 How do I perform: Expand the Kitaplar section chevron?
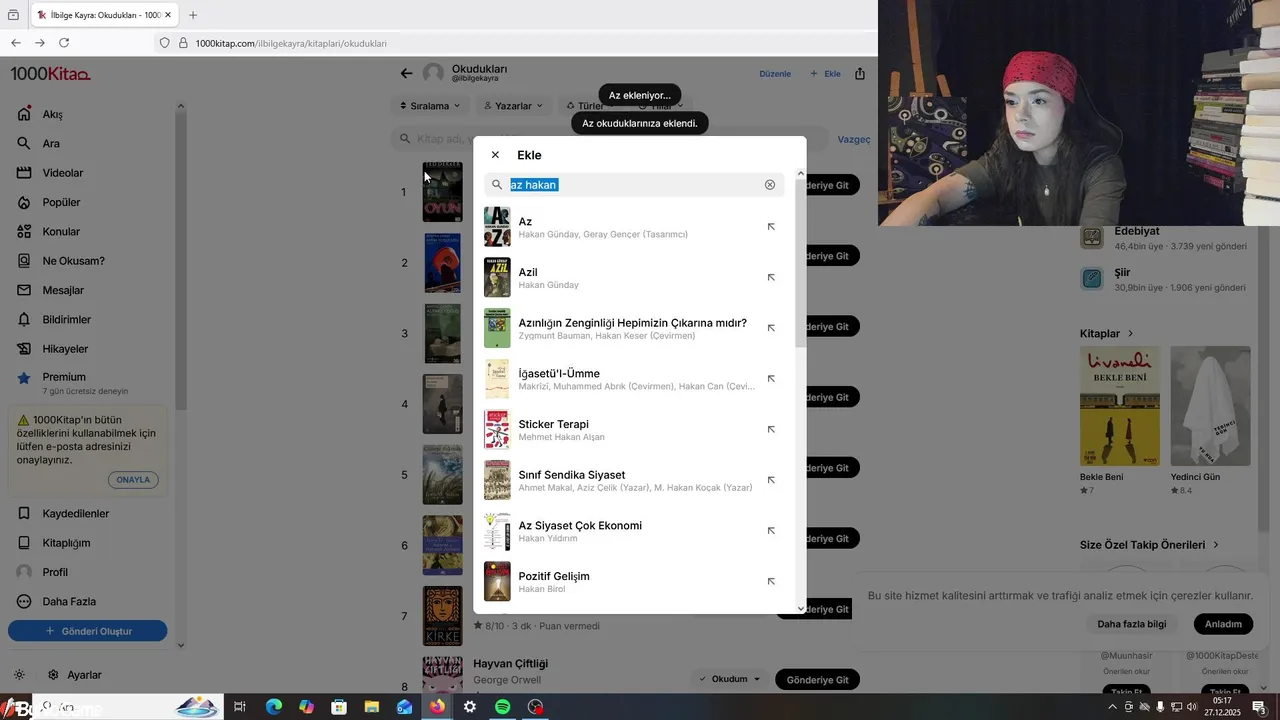pyautogui.click(x=1131, y=333)
